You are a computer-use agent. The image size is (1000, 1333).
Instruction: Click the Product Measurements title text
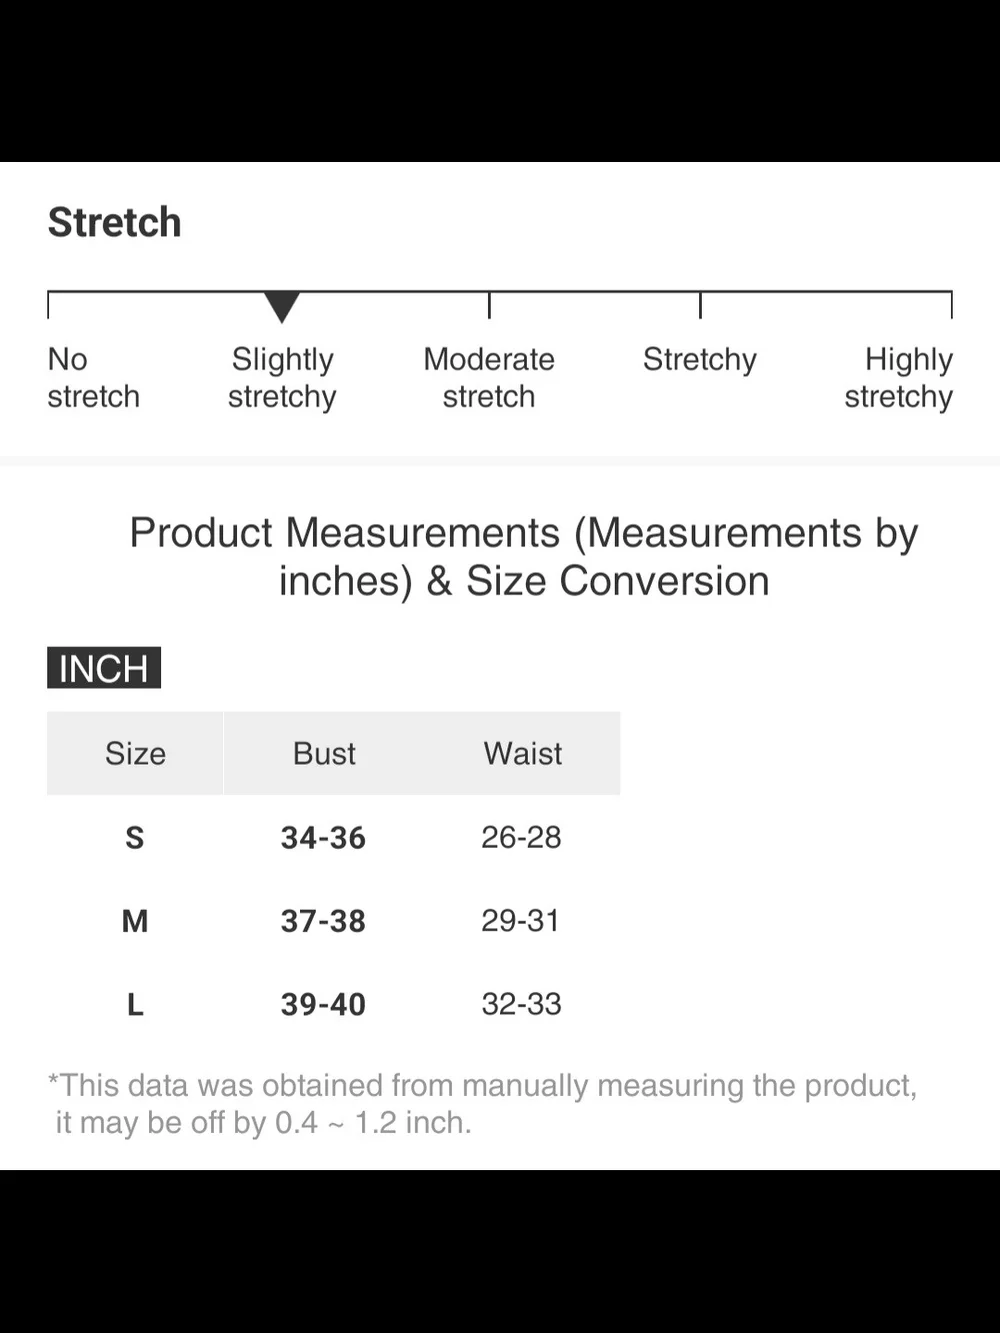coord(524,557)
